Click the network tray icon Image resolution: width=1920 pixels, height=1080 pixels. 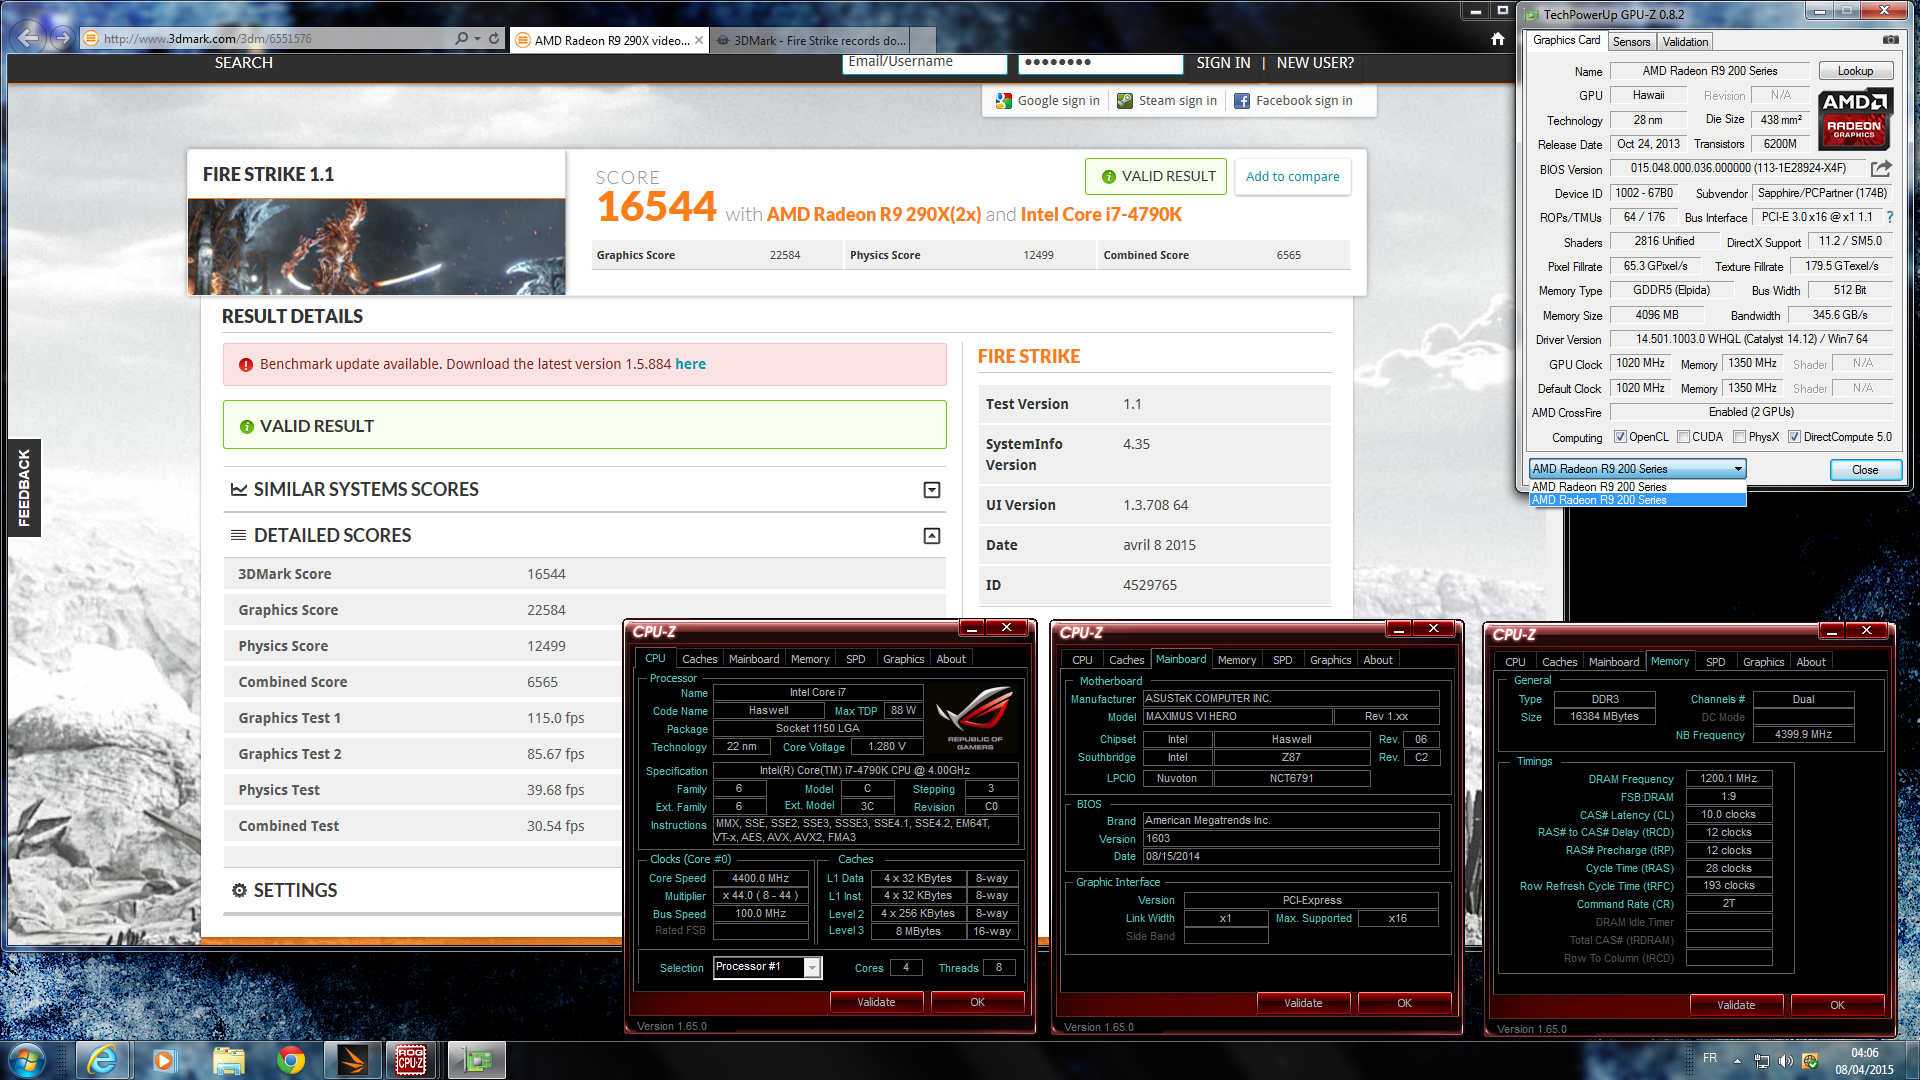1762,1061
